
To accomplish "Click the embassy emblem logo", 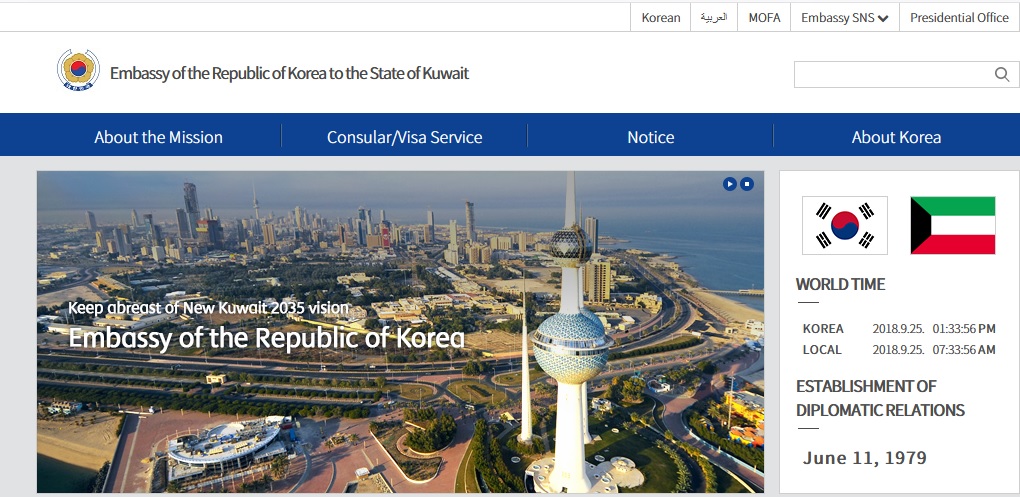I will click(x=78, y=70).
